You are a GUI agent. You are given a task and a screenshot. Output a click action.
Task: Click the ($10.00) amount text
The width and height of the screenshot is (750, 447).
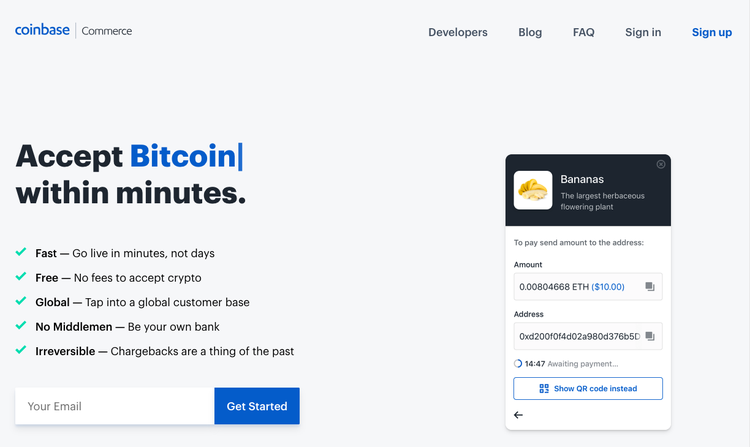pyautogui.click(x=608, y=287)
